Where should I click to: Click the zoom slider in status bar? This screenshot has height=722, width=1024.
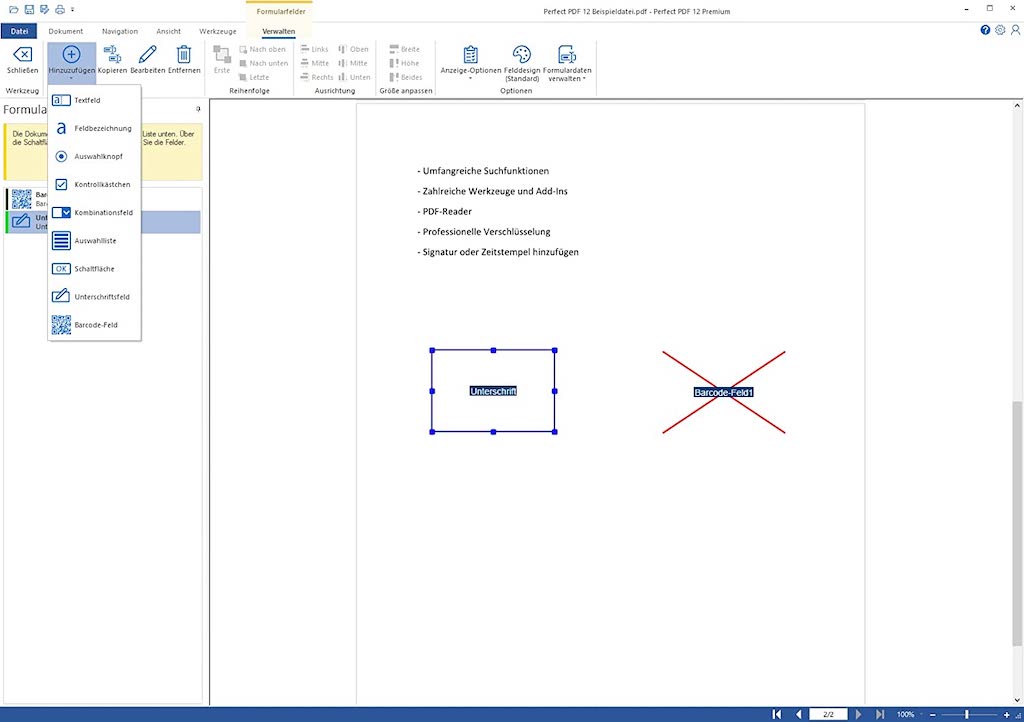tap(966, 714)
